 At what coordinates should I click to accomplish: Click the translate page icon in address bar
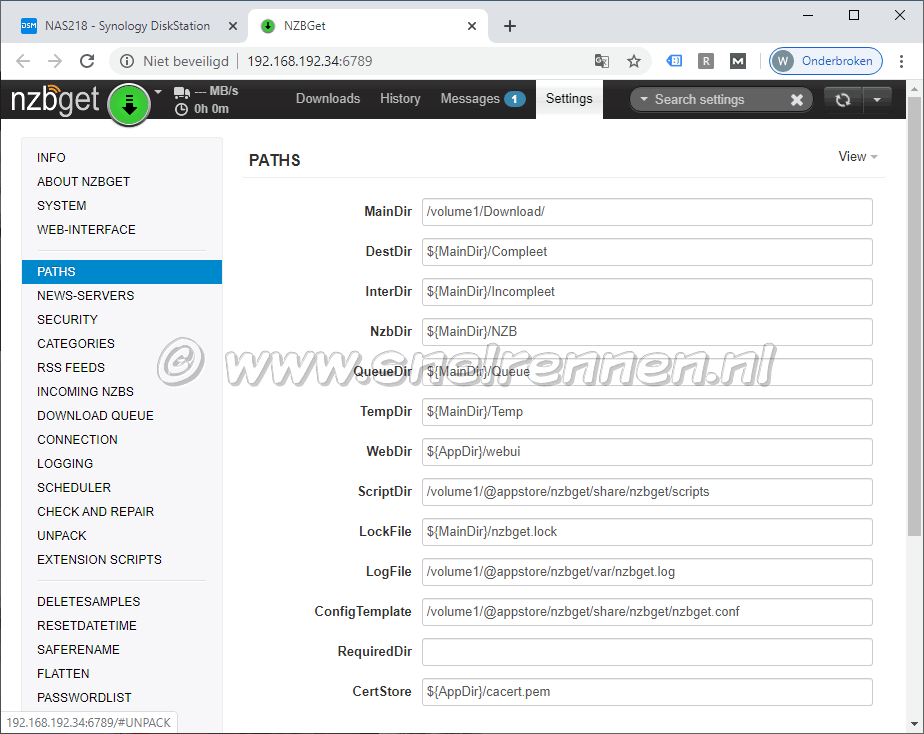(602, 61)
